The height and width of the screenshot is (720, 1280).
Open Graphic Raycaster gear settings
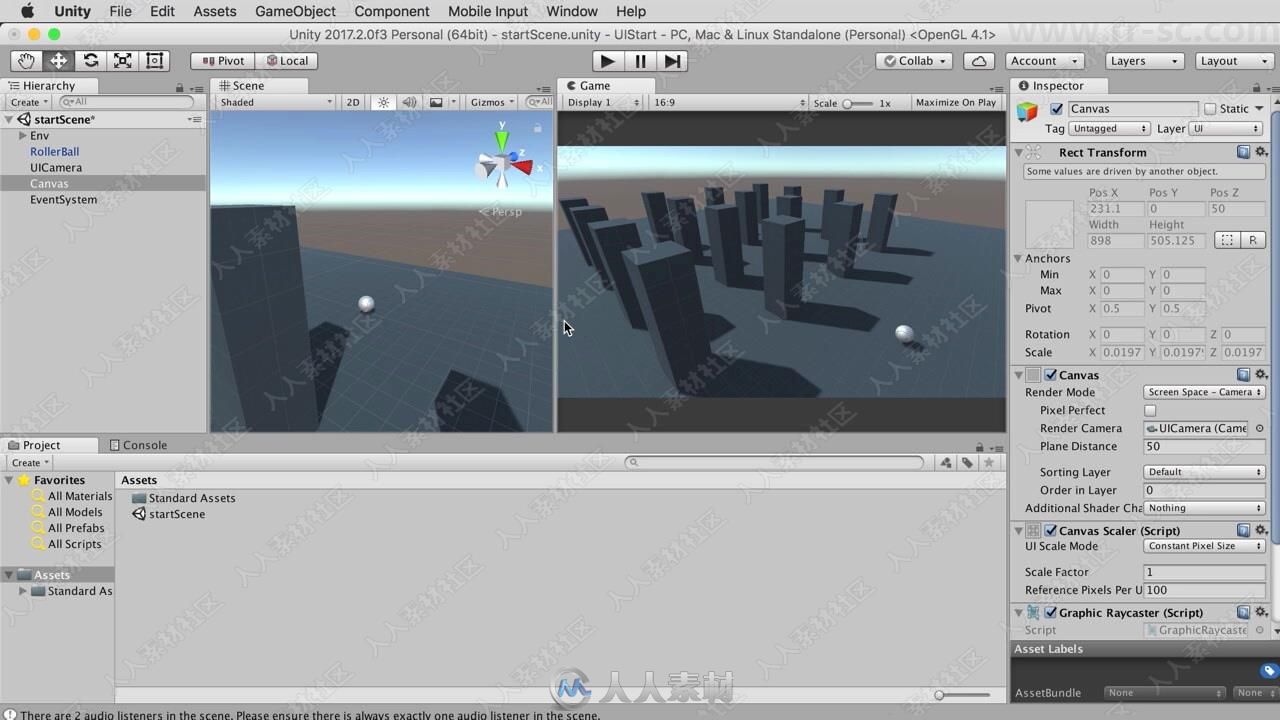(1261, 612)
